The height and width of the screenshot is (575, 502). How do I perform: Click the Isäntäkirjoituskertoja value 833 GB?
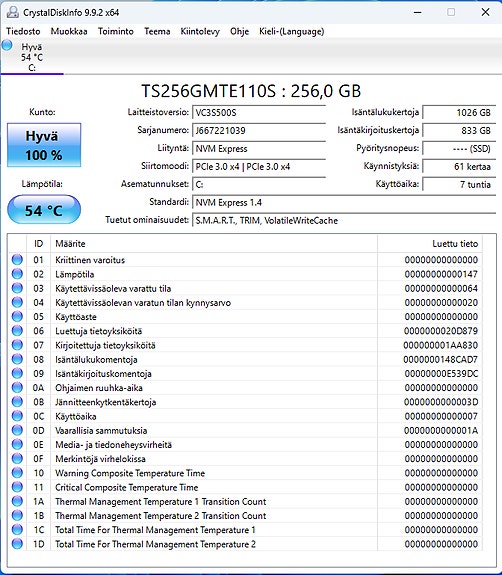coord(459,131)
